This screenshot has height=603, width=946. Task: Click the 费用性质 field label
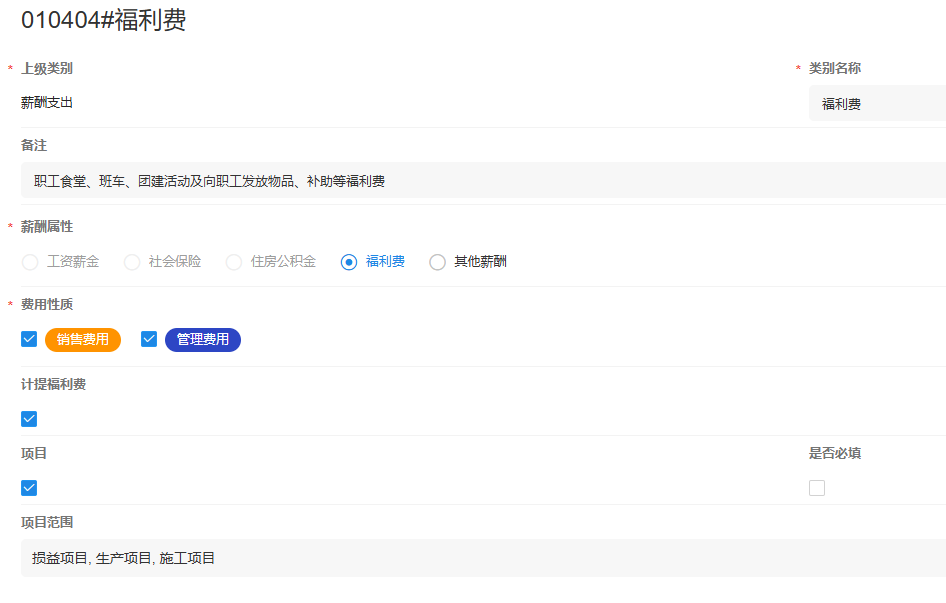tap(46, 304)
